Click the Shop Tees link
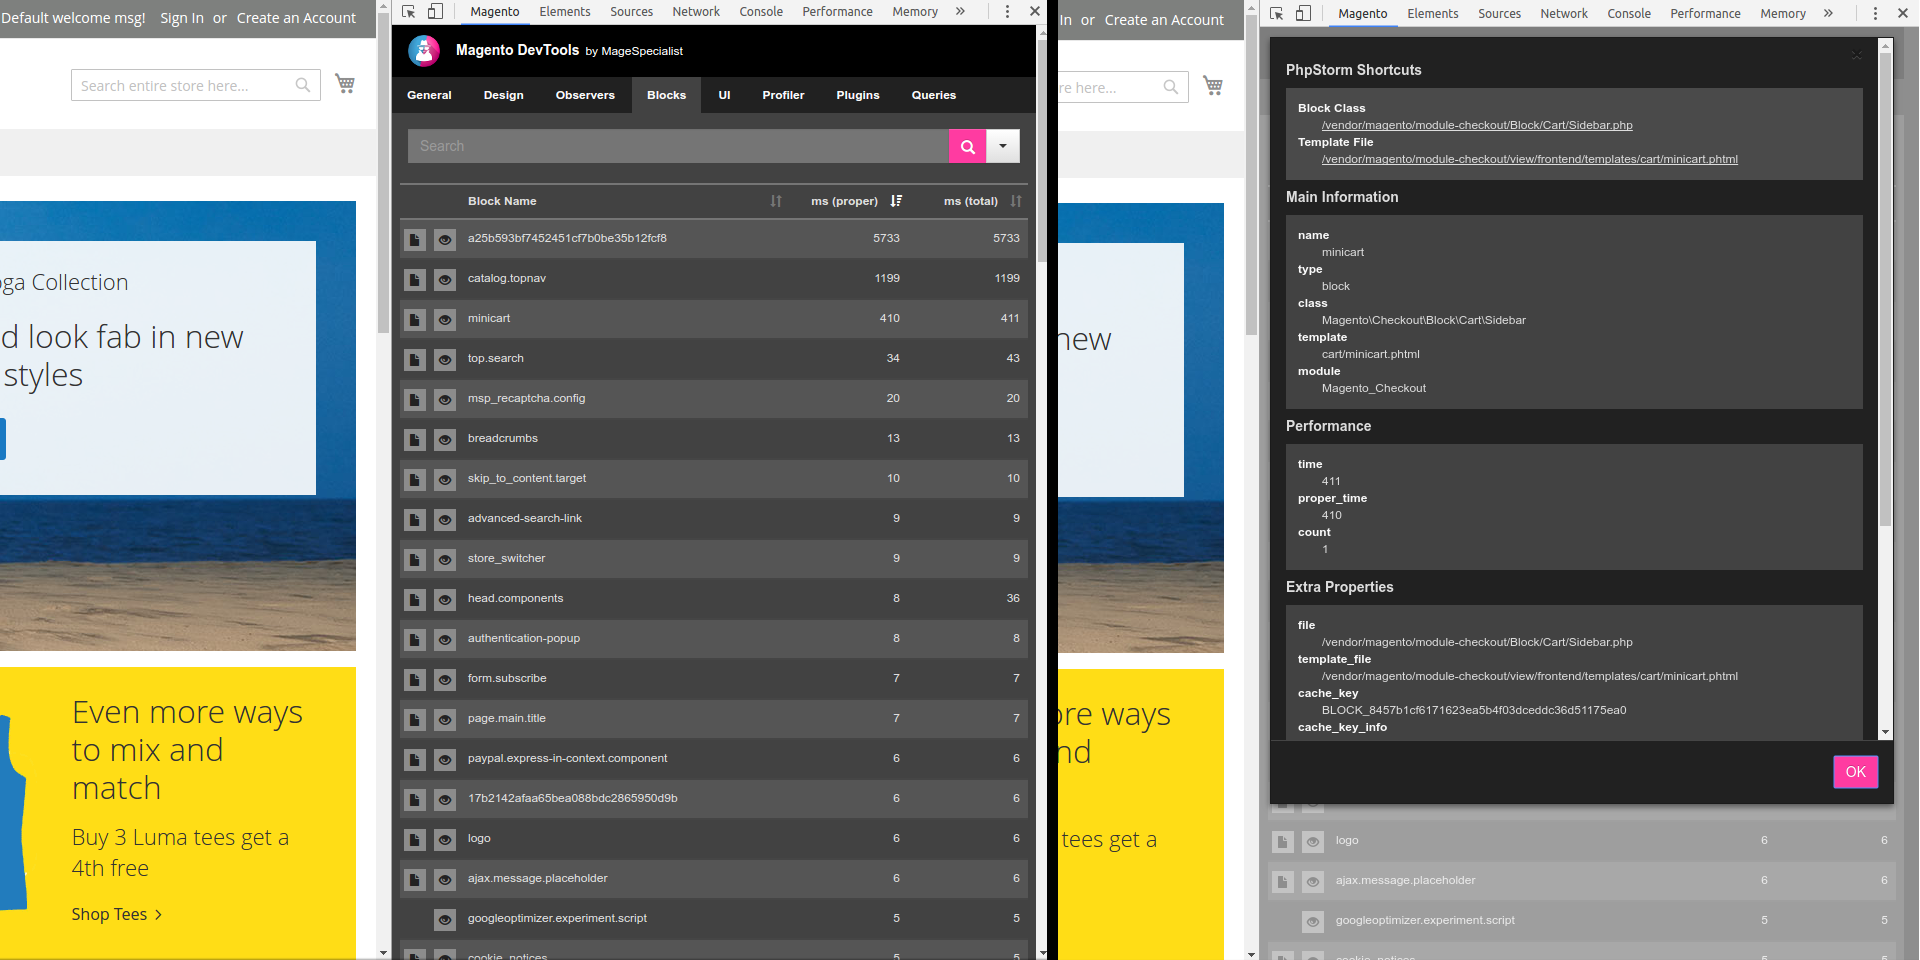 click(116, 914)
